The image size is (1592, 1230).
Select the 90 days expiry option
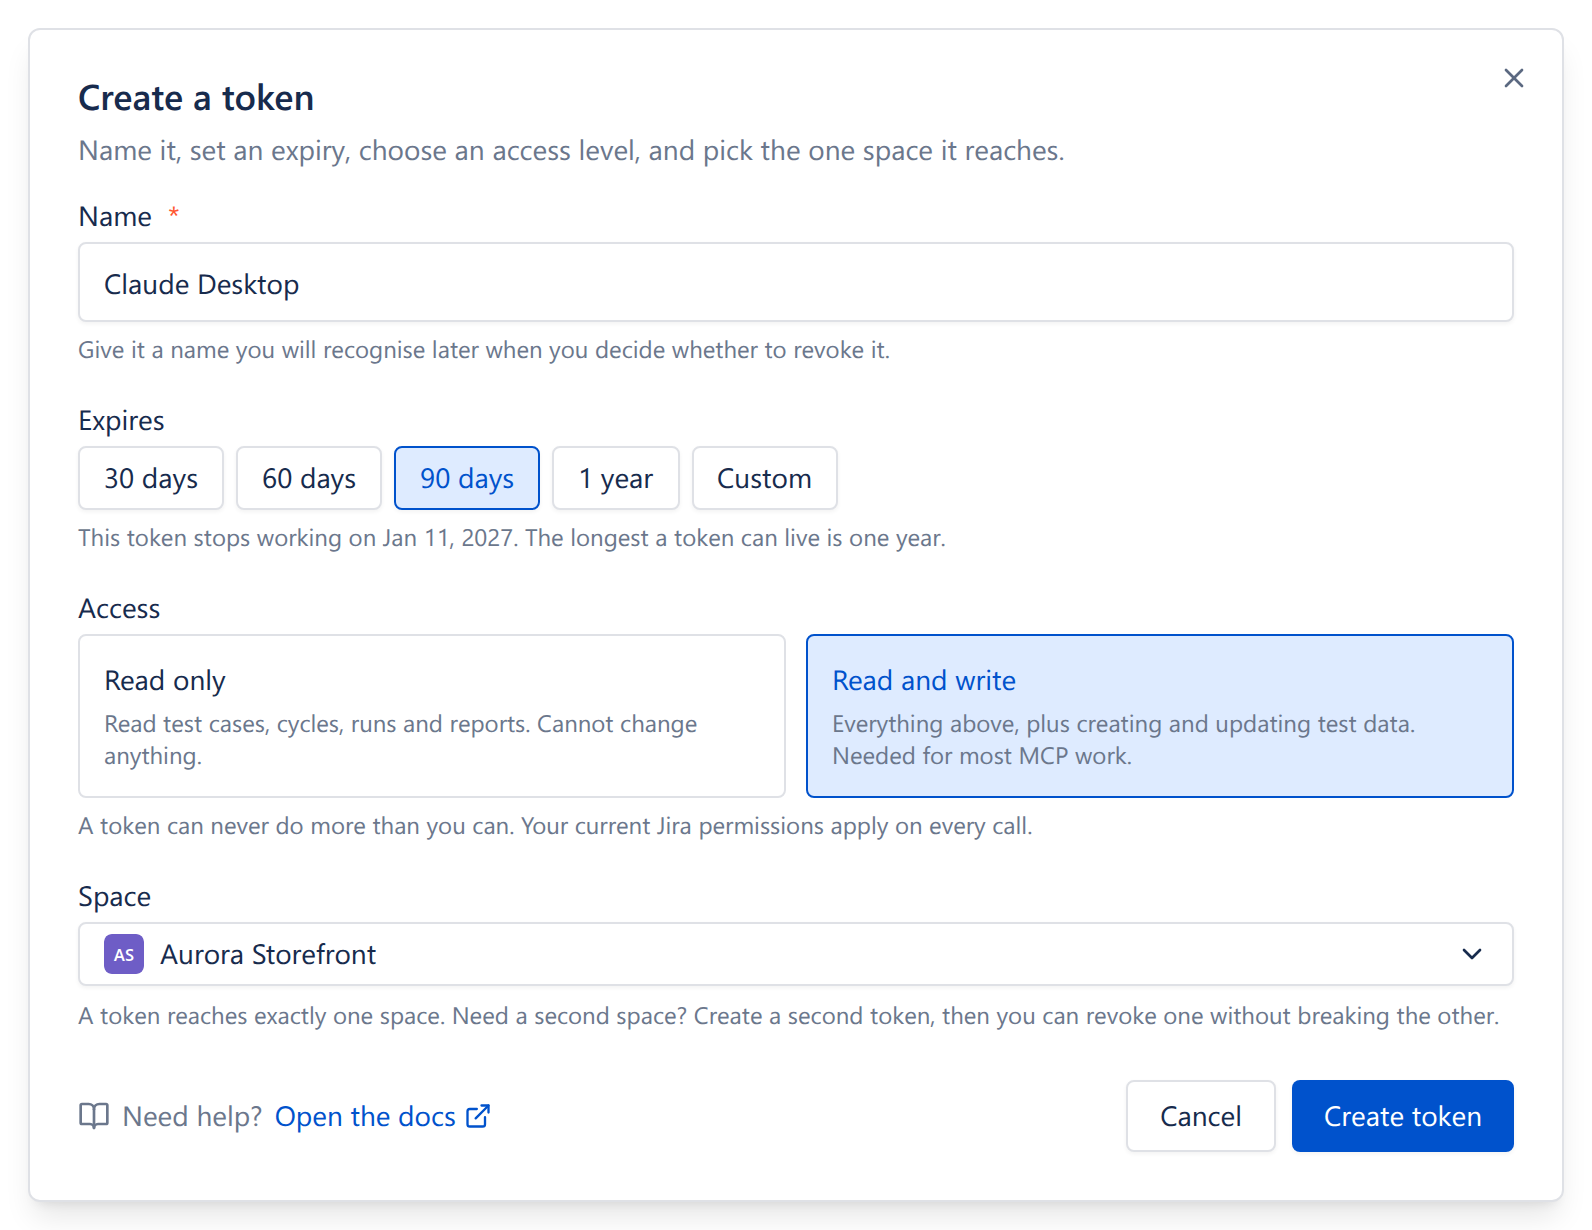(467, 478)
